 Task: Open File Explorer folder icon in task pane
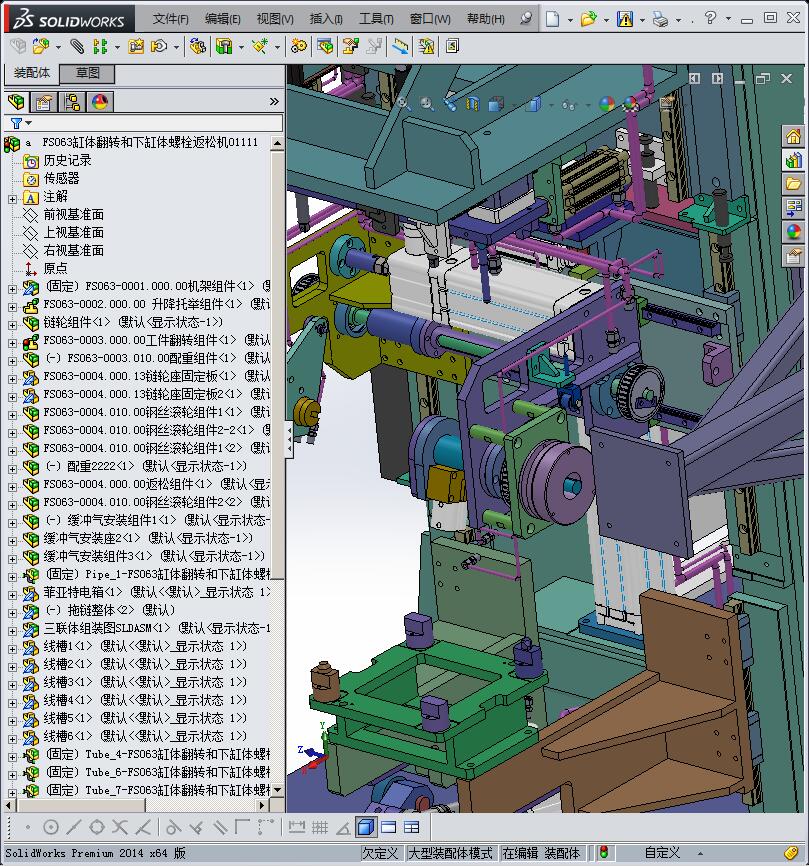pyautogui.click(x=793, y=184)
